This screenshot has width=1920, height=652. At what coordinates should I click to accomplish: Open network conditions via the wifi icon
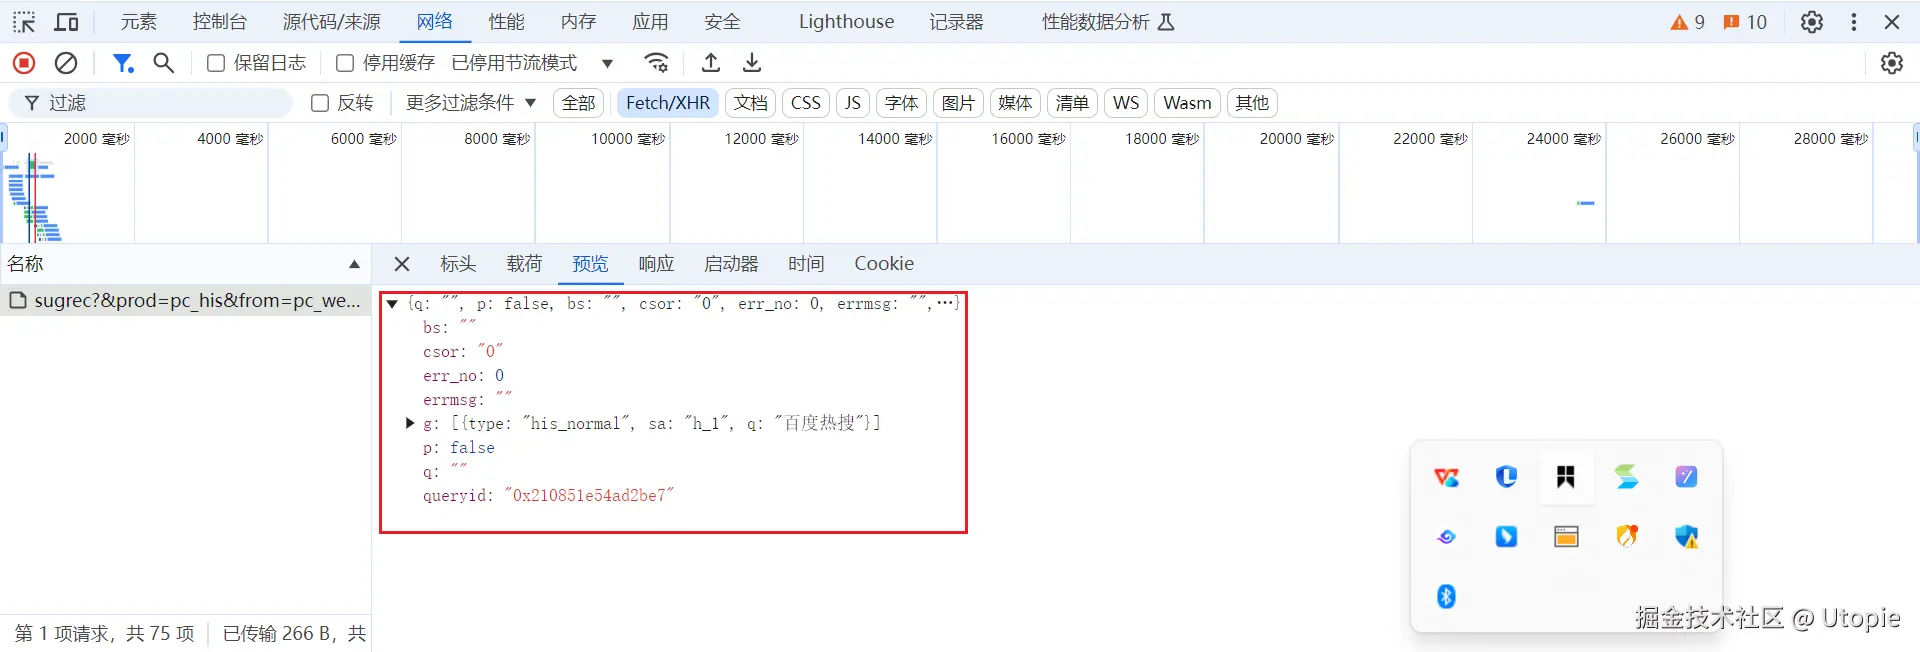[657, 63]
